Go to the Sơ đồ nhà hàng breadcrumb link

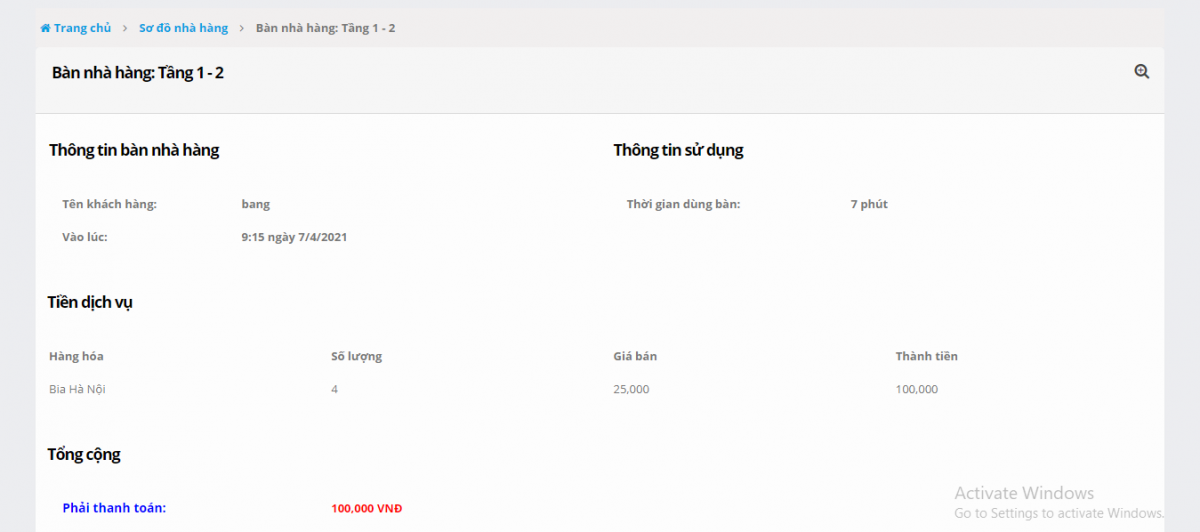[x=183, y=28]
